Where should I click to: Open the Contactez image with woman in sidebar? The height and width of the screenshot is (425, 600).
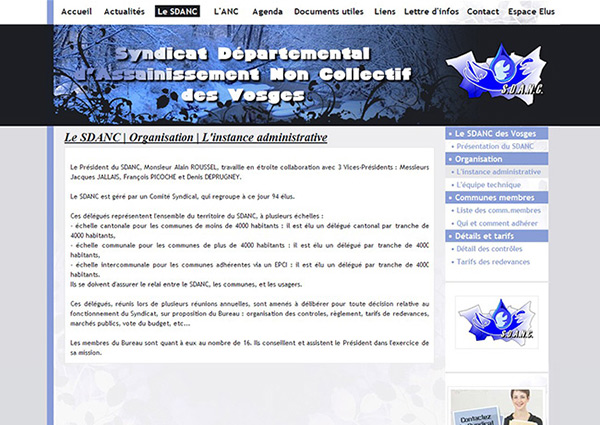[497, 407]
